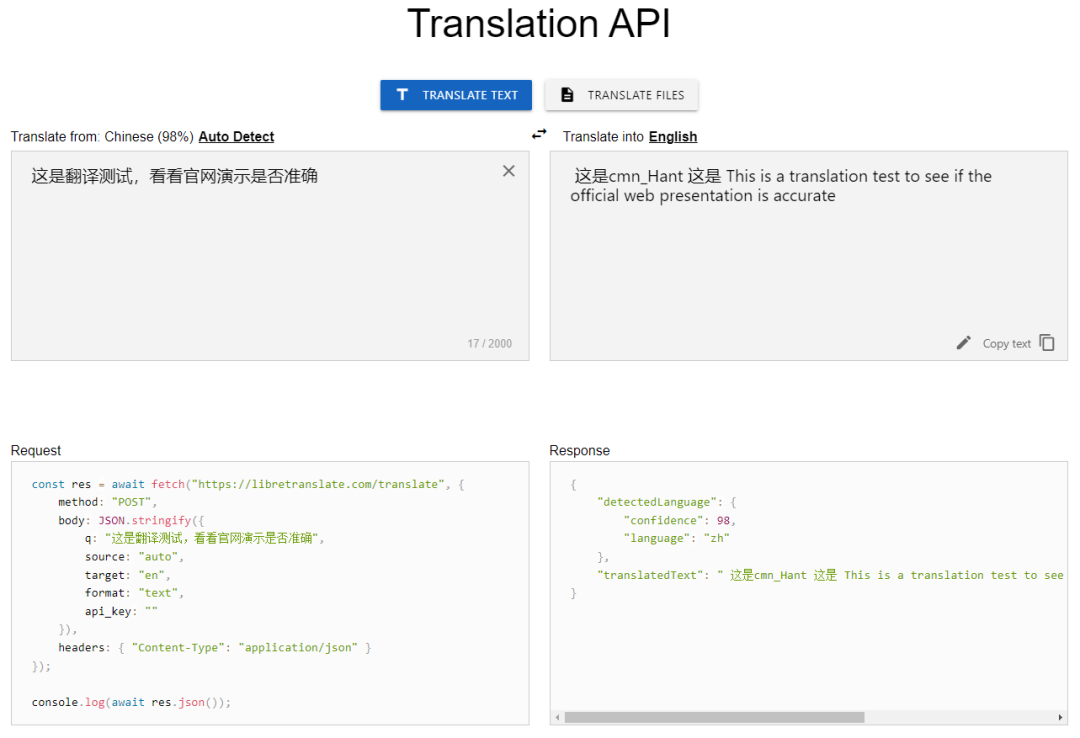Switch to the Translate Files tab
Image resolution: width=1080 pixels, height=738 pixels.
click(621, 94)
